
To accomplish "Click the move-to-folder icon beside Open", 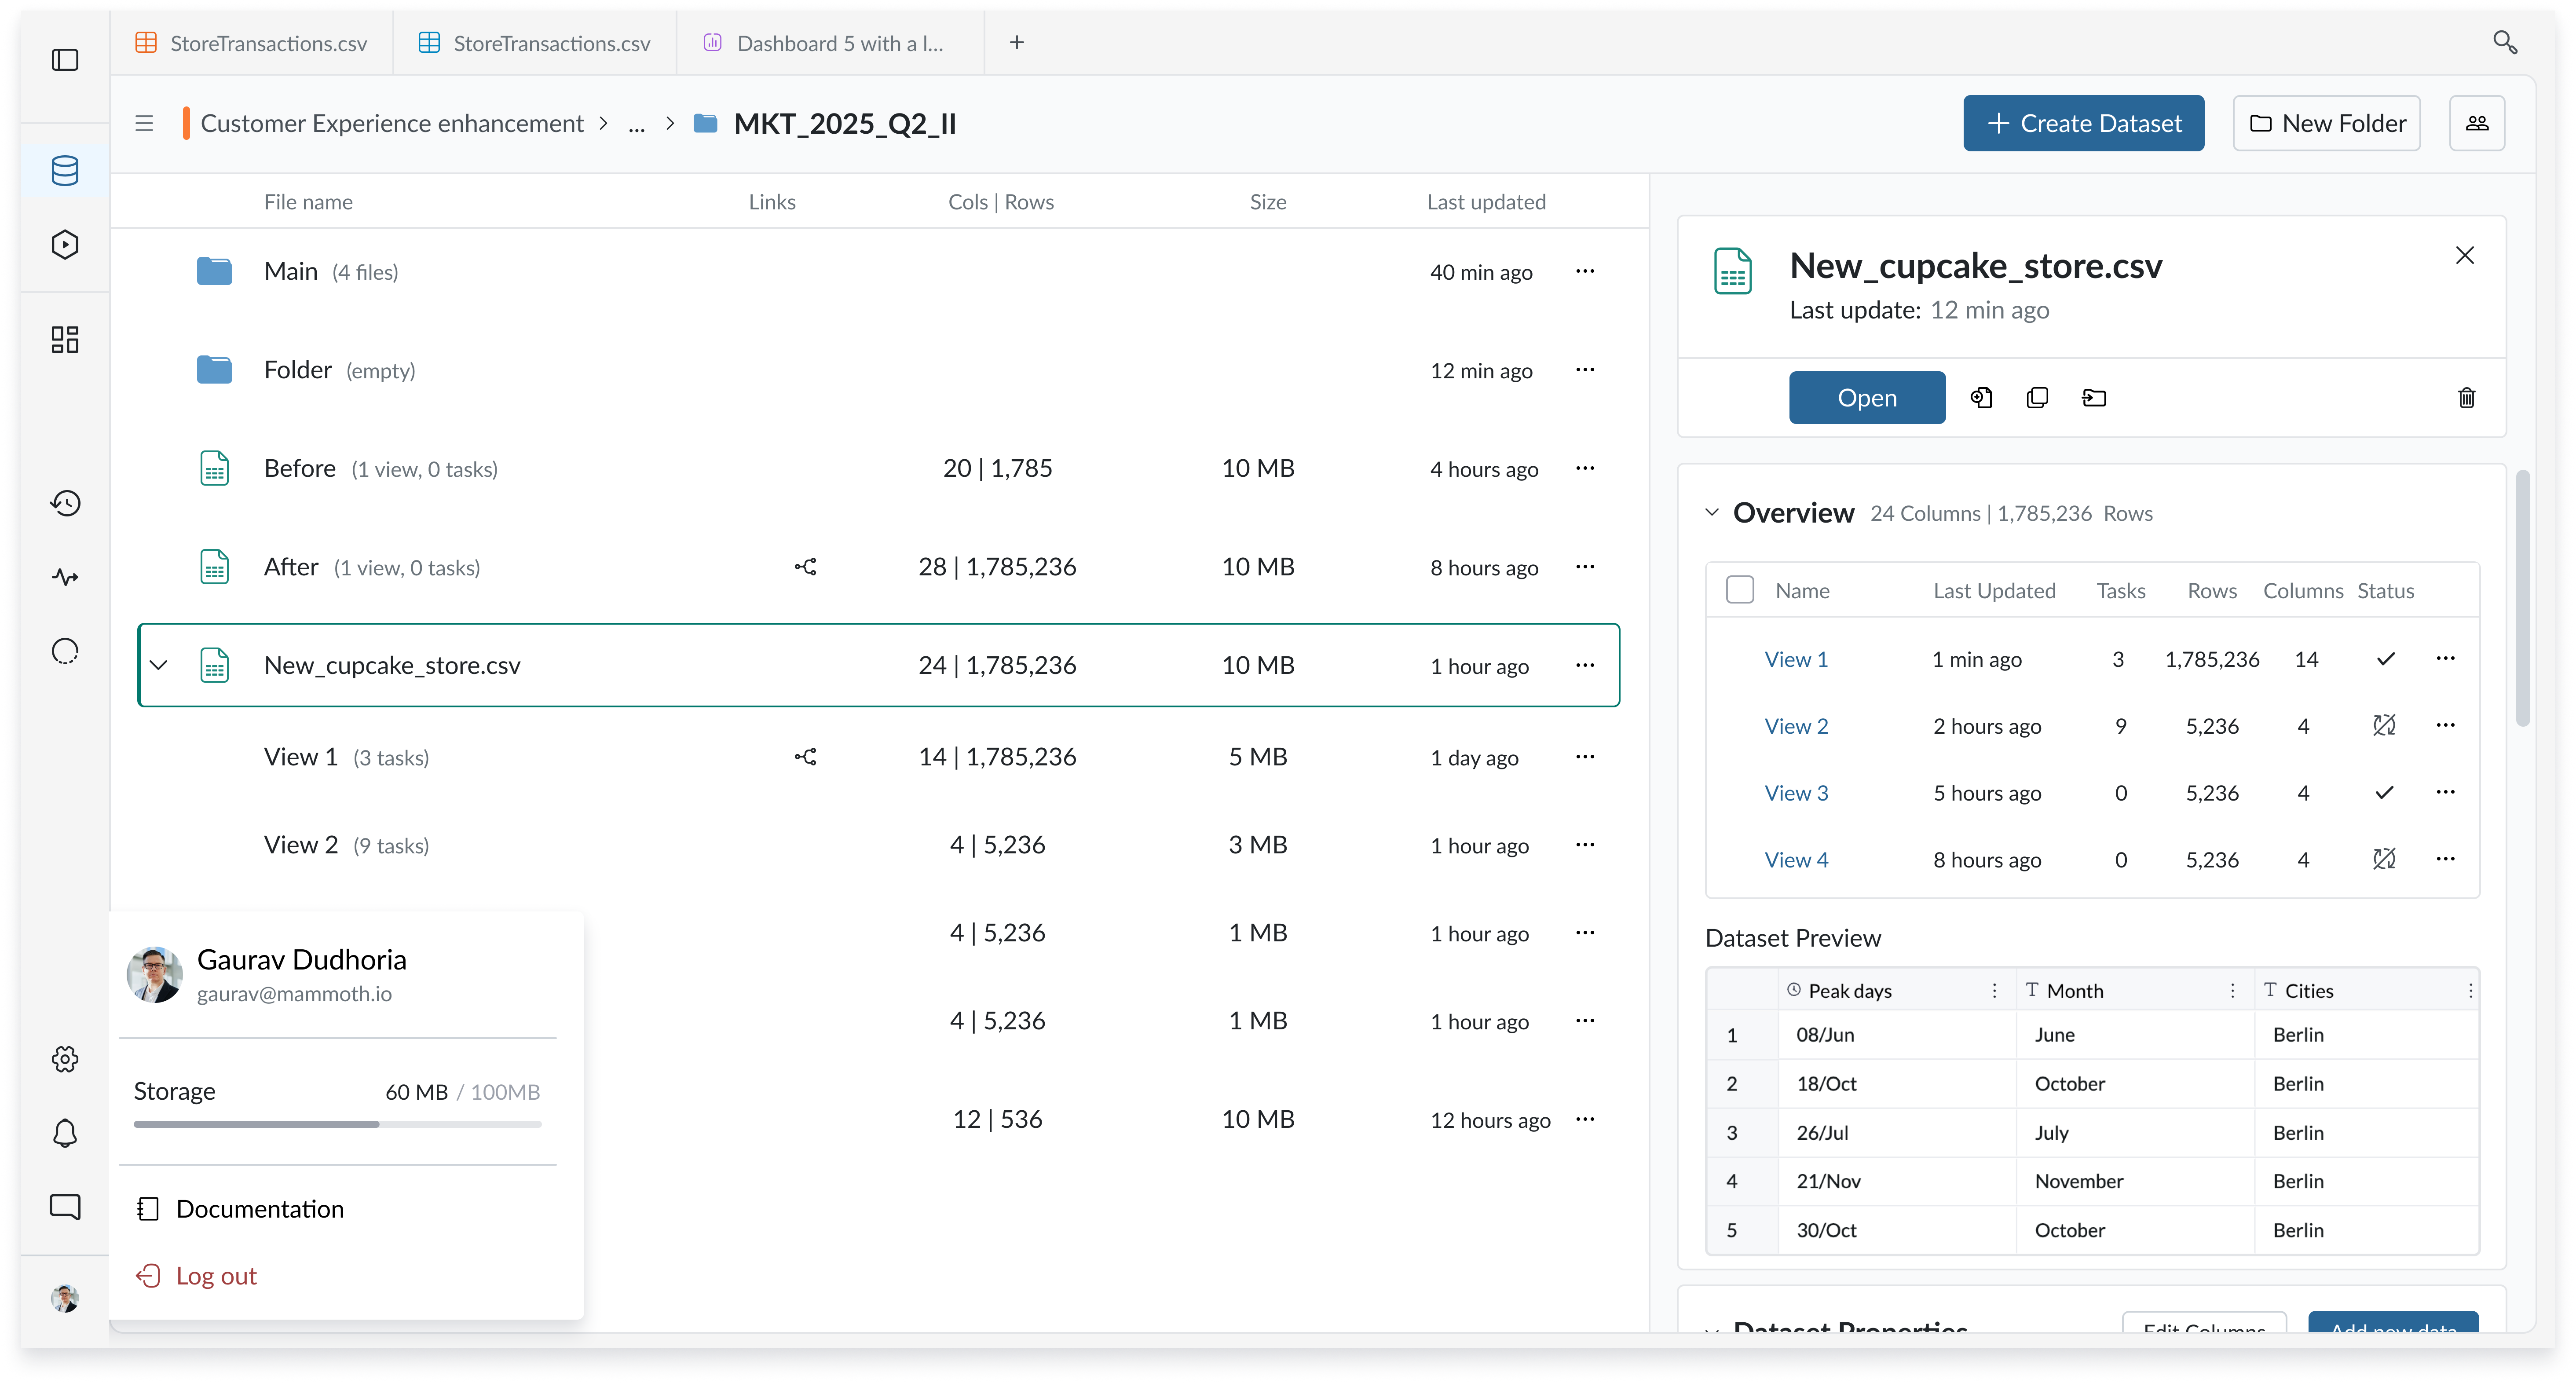I will point(2094,398).
